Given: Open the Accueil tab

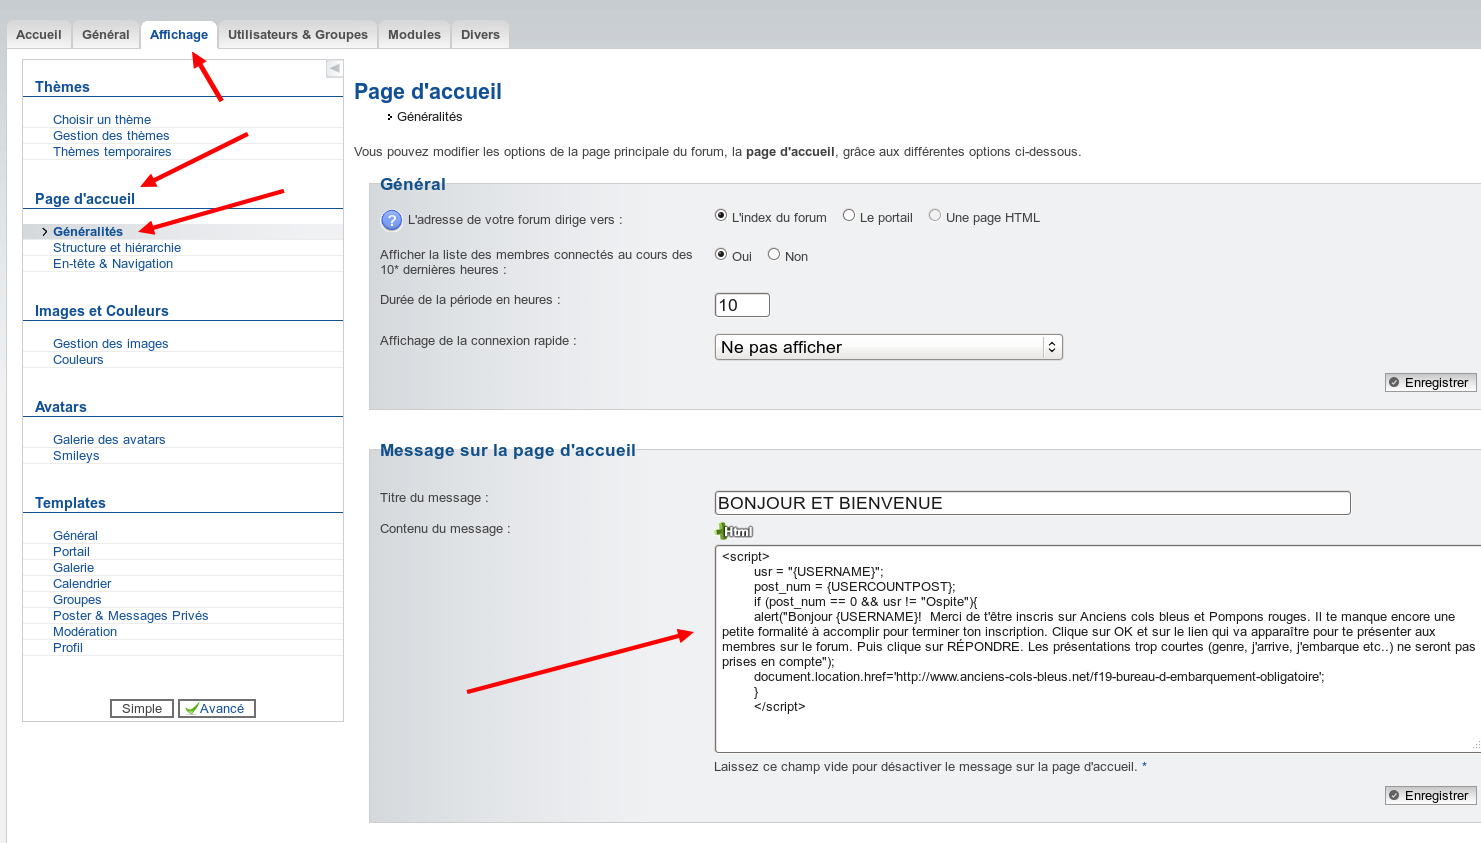Looking at the screenshot, I should 39,34.
